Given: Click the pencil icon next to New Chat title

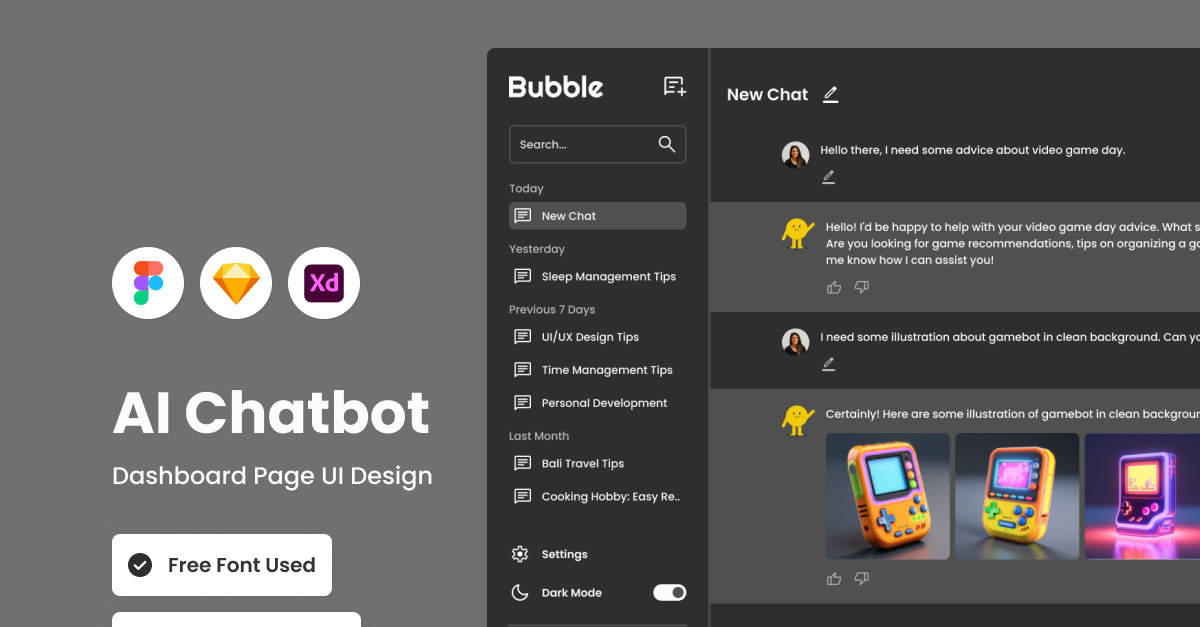Looking at the screenshot, I should tap(830, 95).
